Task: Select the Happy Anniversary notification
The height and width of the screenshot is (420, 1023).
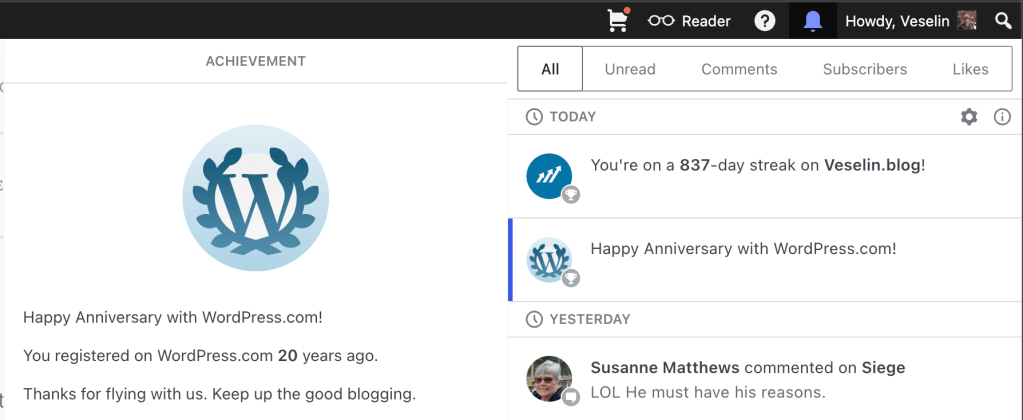Action: coord(765,260)
